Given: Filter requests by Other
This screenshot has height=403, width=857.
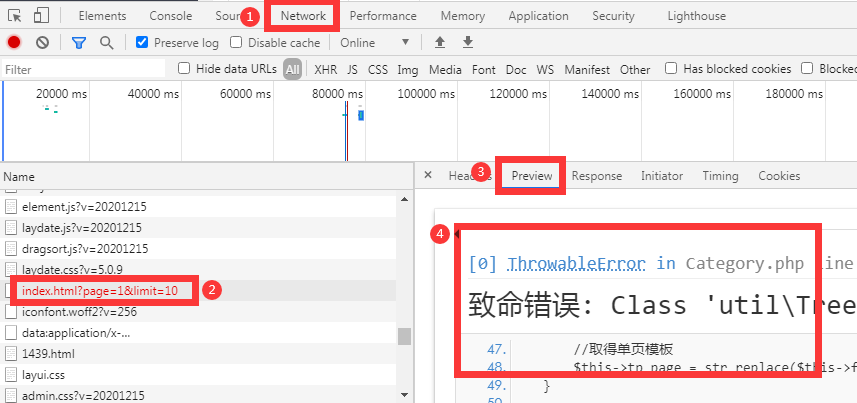Looking at the screenshot, I should [x=635, y=69].
